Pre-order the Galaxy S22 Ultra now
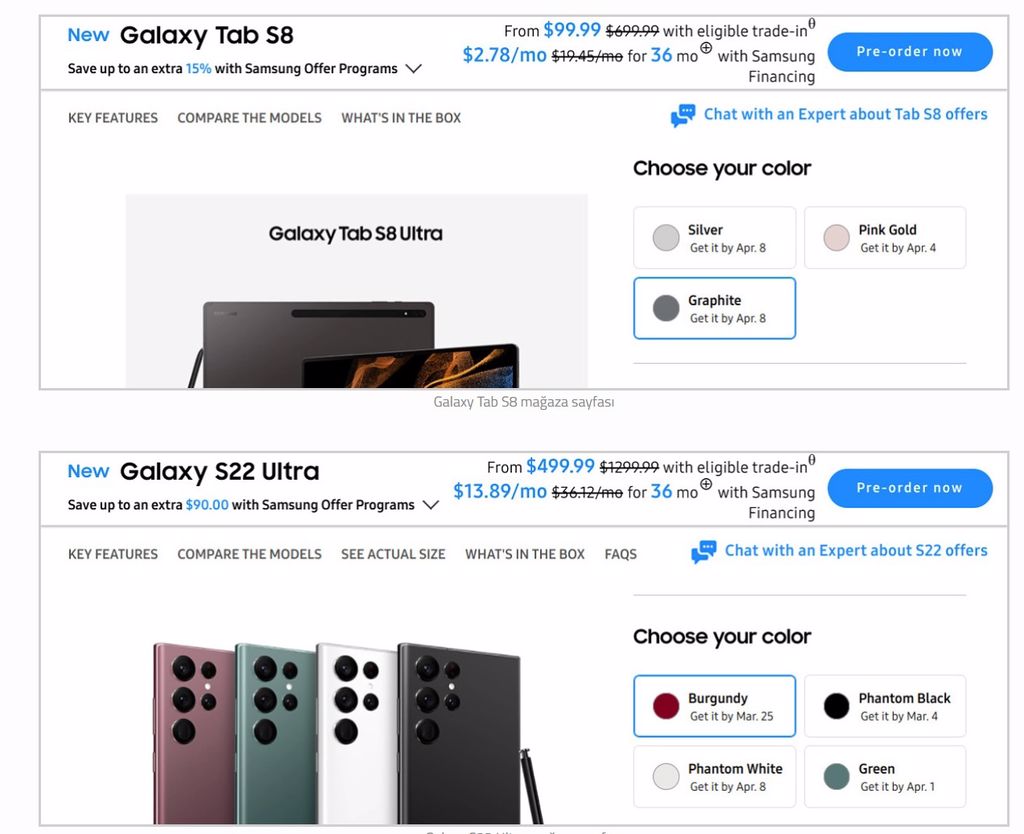 coord(909,488)
